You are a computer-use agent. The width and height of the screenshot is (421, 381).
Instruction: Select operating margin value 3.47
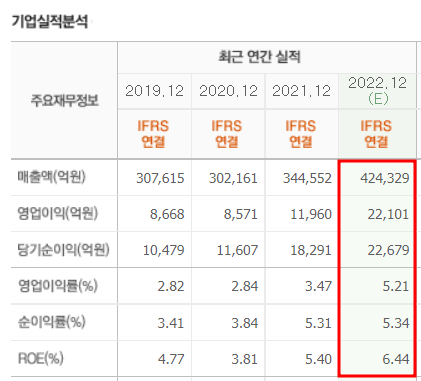(x=318, y=286)
